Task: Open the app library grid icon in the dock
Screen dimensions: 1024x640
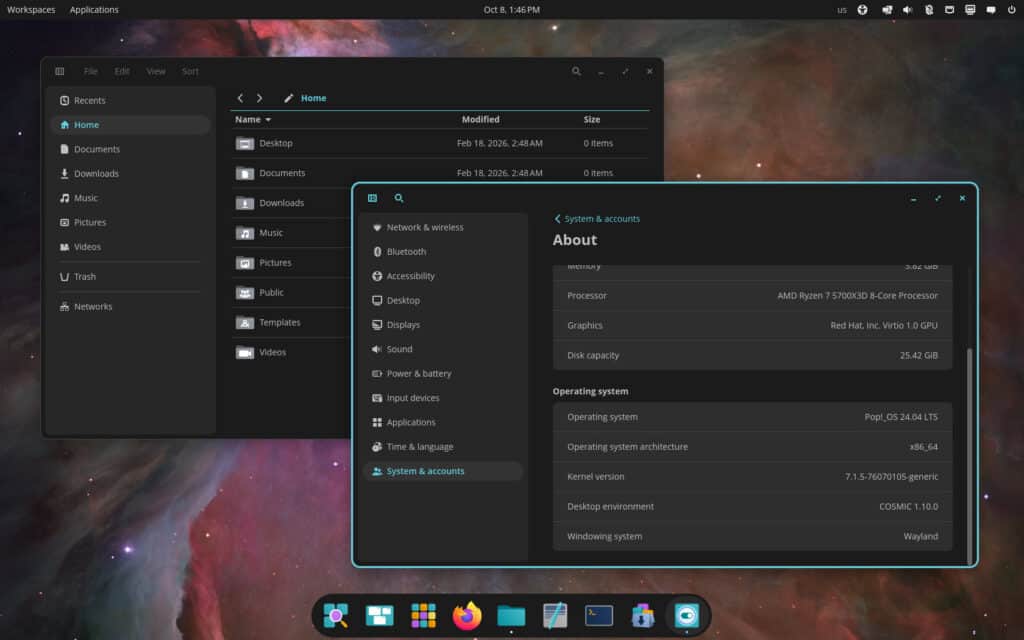Action: (x=423, y=615)
